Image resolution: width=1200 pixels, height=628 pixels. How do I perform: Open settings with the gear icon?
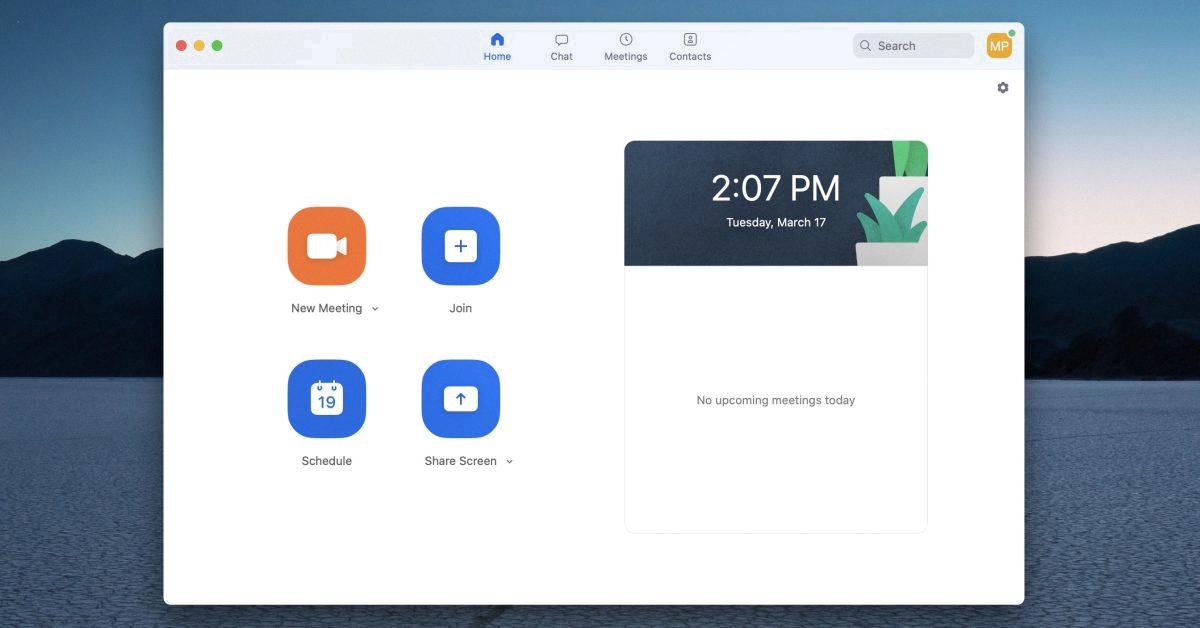pos(1003,88)
